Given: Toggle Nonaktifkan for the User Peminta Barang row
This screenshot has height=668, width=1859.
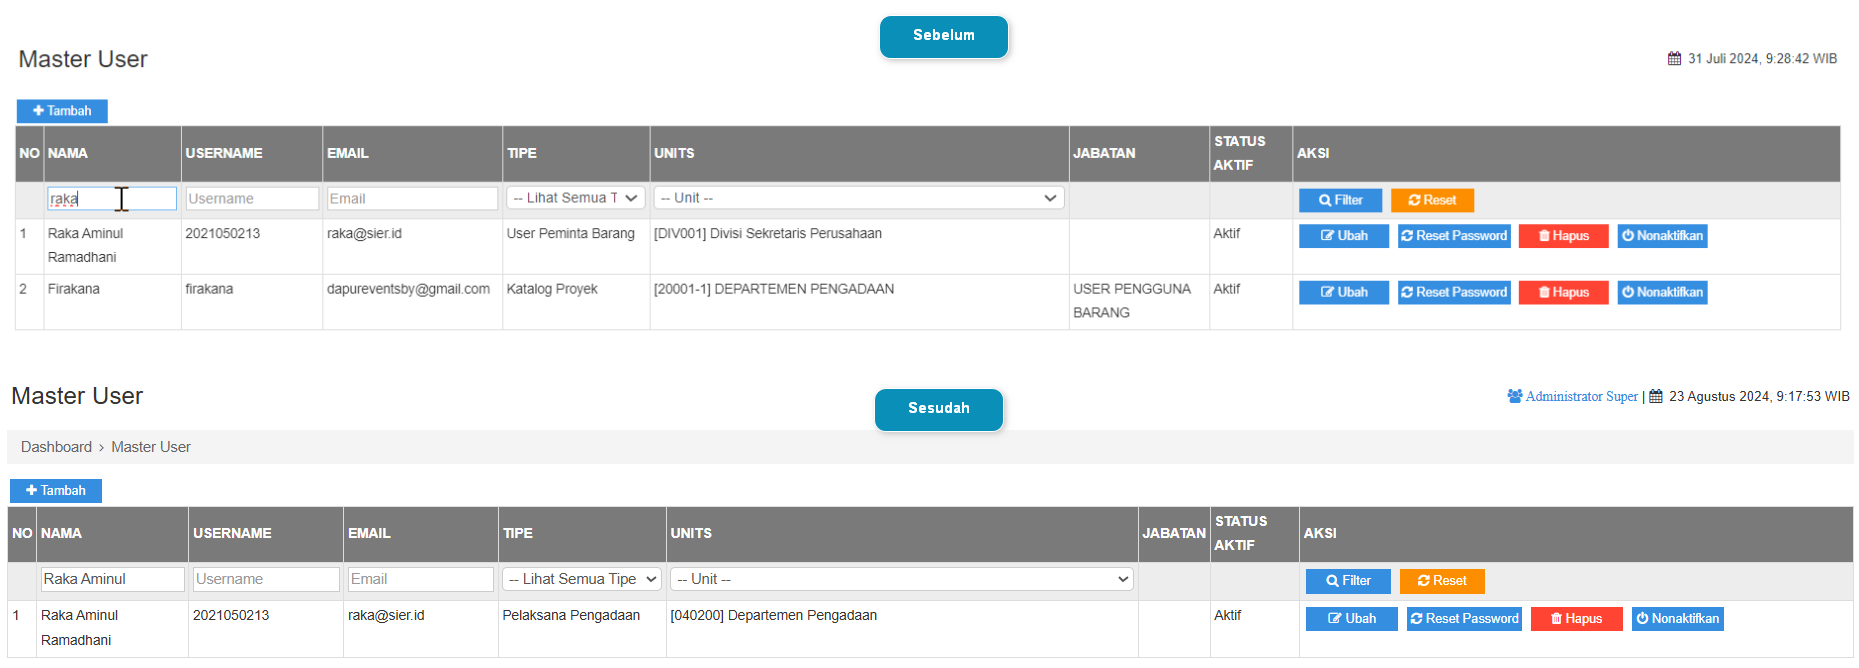Looking at the screenshot, I should pos(1662,236).
